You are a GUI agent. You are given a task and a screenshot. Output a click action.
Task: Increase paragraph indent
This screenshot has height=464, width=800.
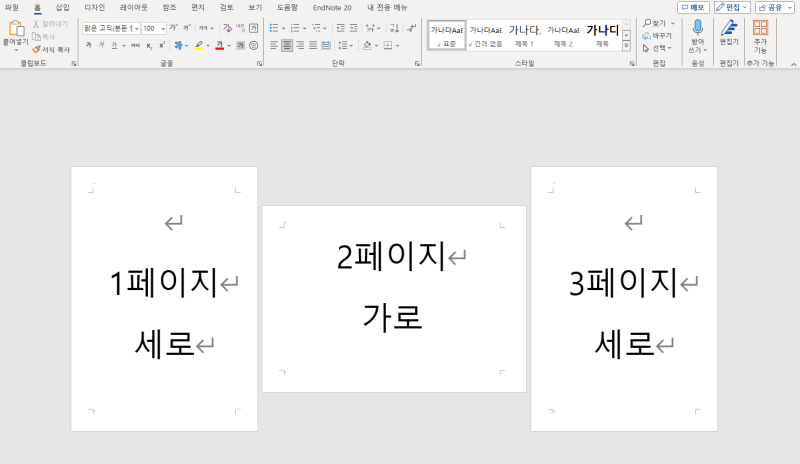click(354, 28)
